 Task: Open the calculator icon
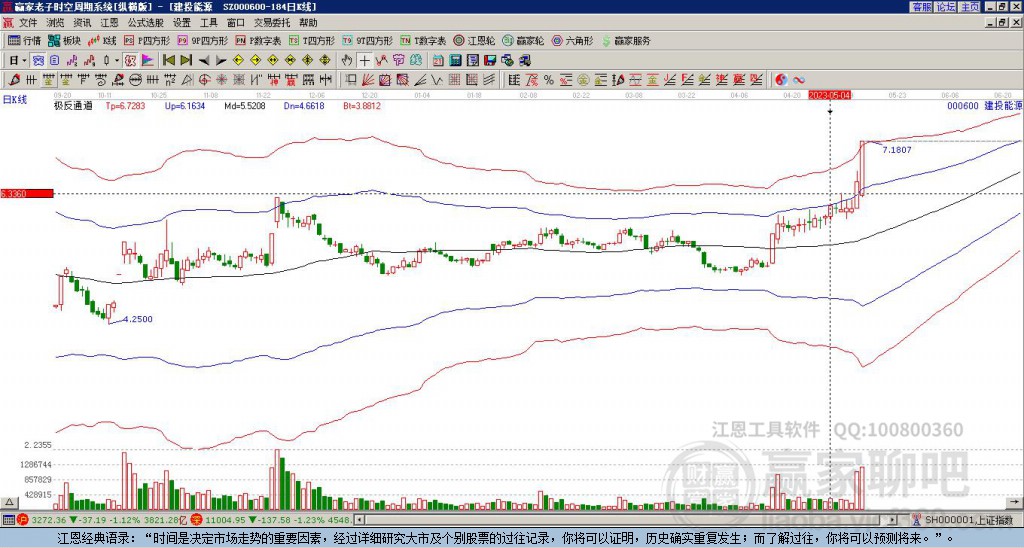tap(455, 61)
